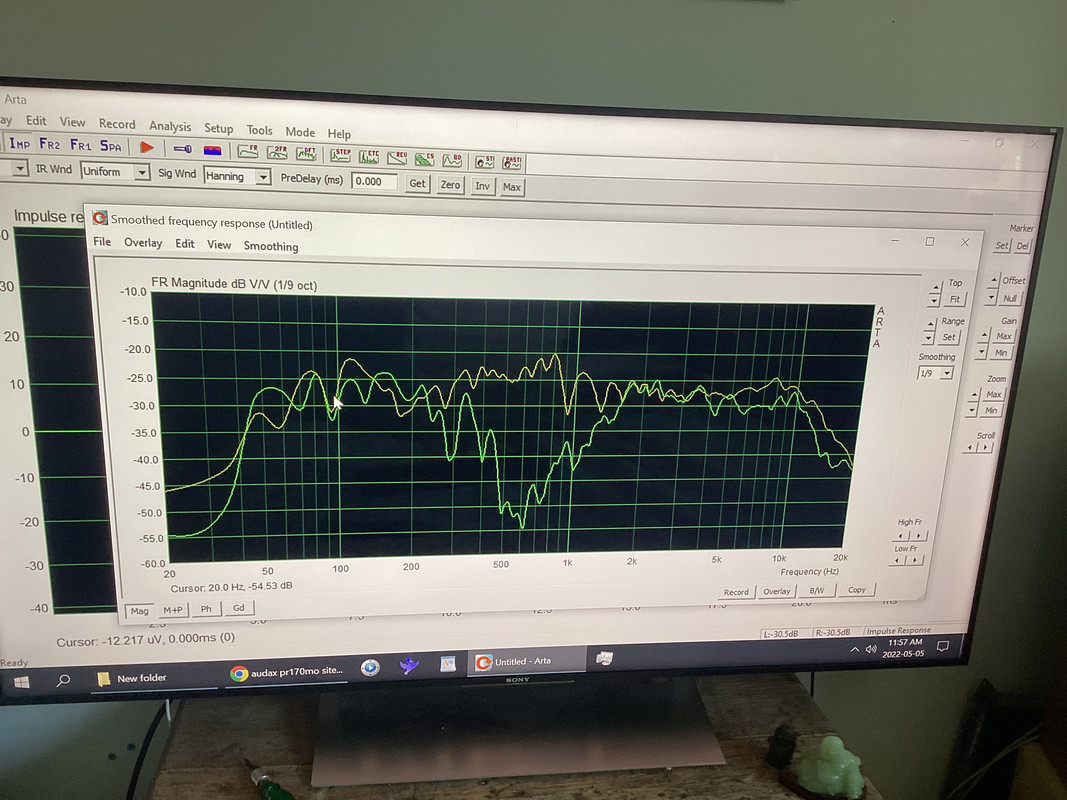Click the Max button beside Inv
This screenshot has height=800, width=1067.
tap(512, 187)
